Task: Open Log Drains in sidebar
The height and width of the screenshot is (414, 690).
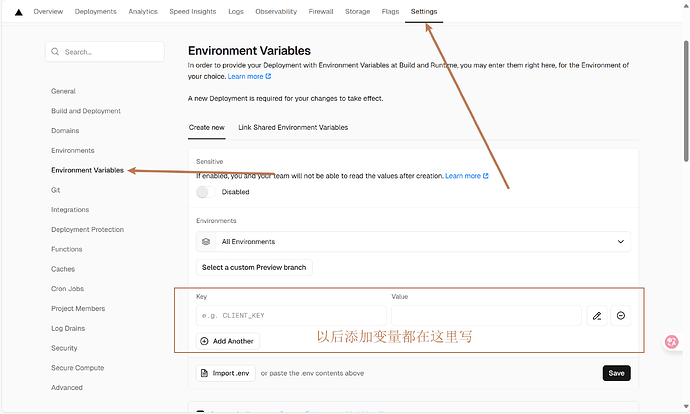Action: (x=68, y=329)
